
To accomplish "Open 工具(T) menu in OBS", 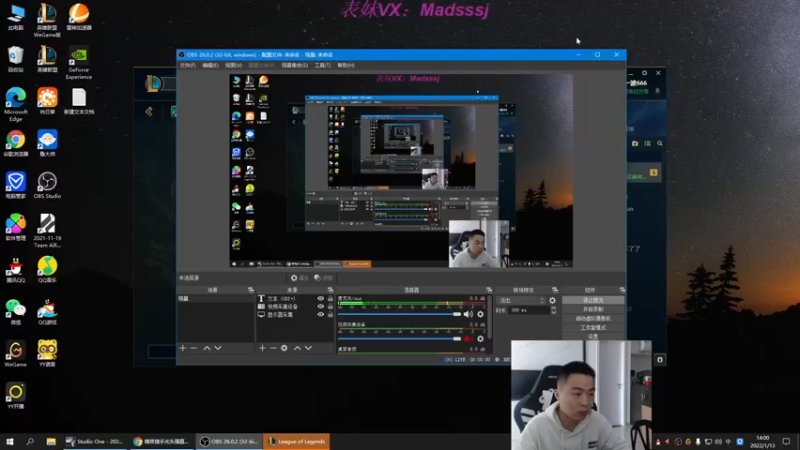I will coord(322,65).
